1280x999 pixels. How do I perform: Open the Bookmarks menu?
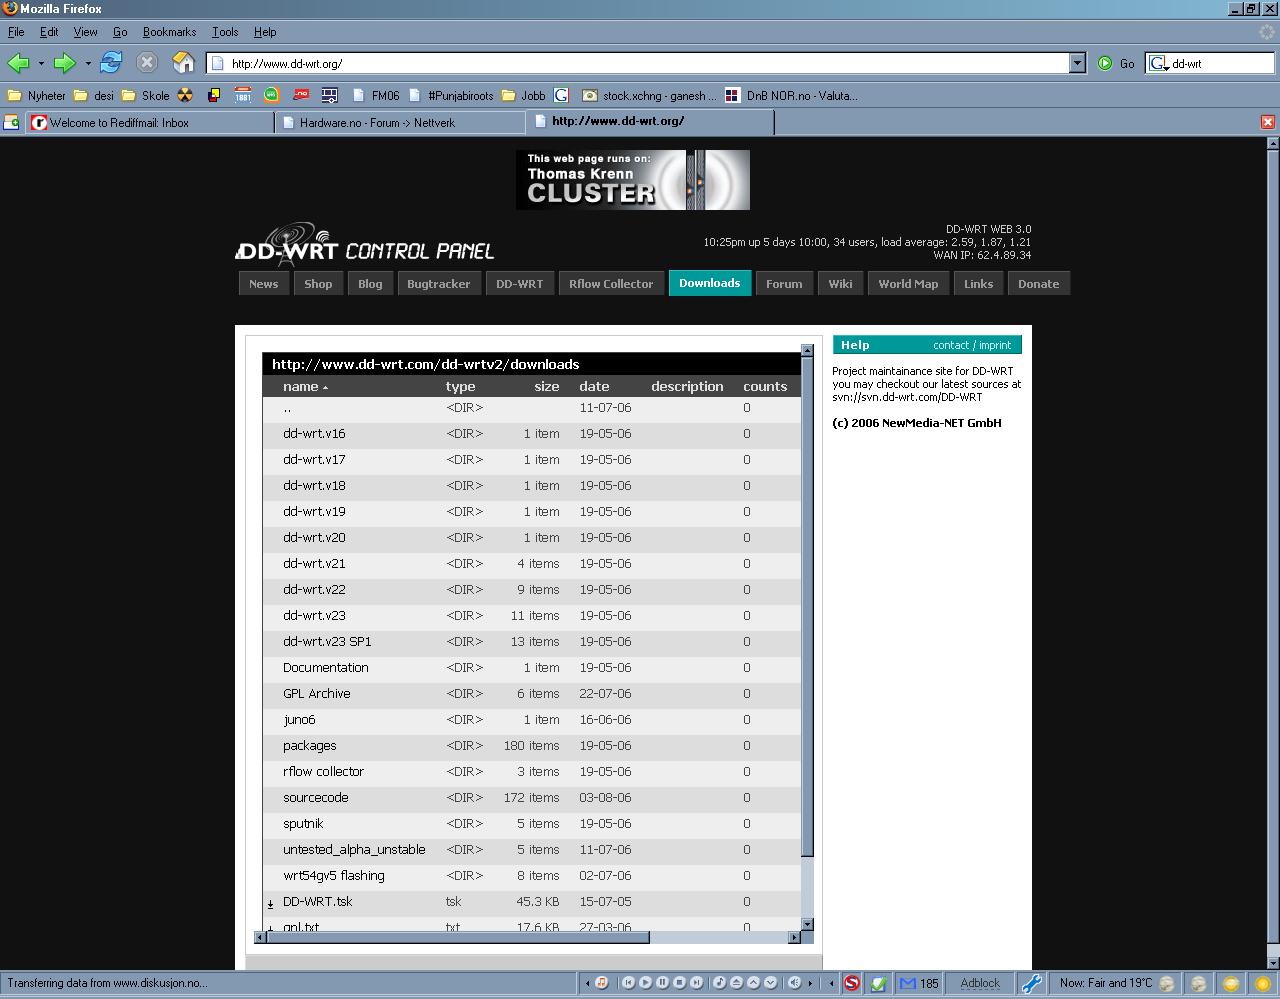[169, 32]
